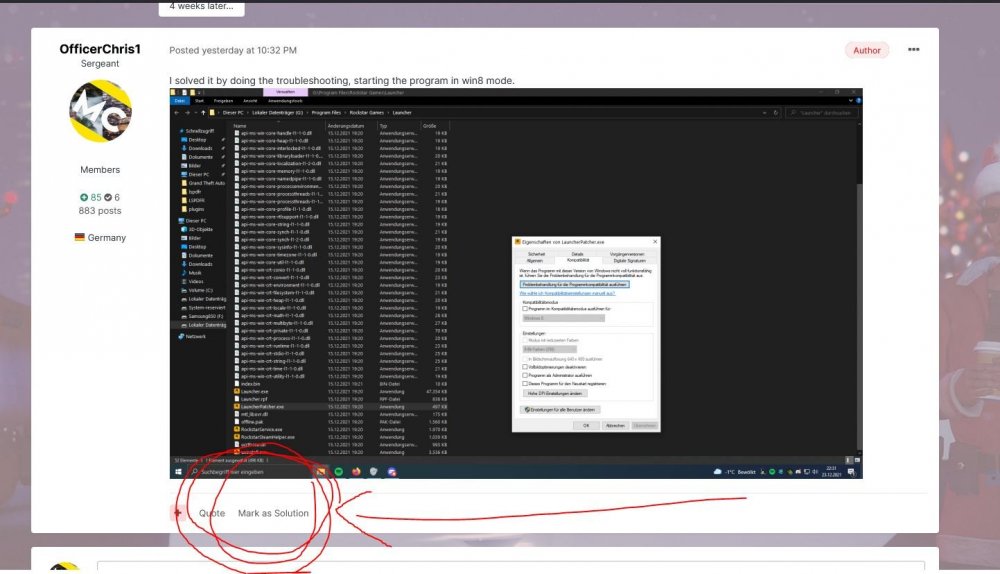
Task: Tick the Programm im Kompatibilitätsmodus ausführen checkbox
Action: coord(525,309)
